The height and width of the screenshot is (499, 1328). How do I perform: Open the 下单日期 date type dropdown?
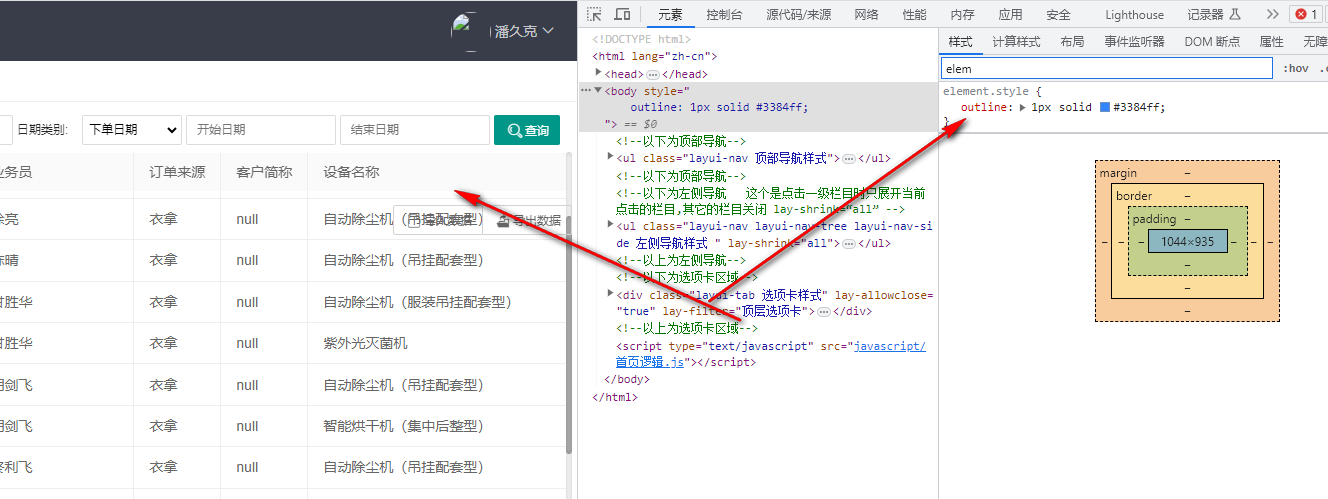pyautogui.click(x=132, y=130)
